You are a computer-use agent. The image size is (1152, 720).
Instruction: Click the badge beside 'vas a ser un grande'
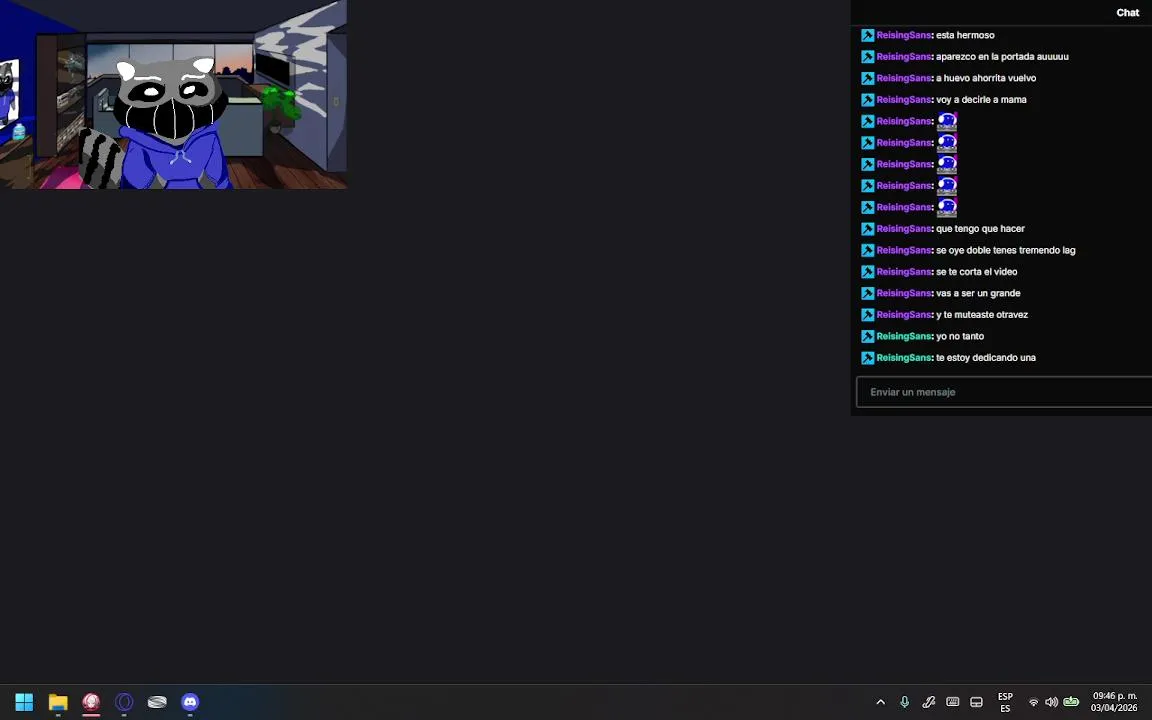tap(868, 293)
